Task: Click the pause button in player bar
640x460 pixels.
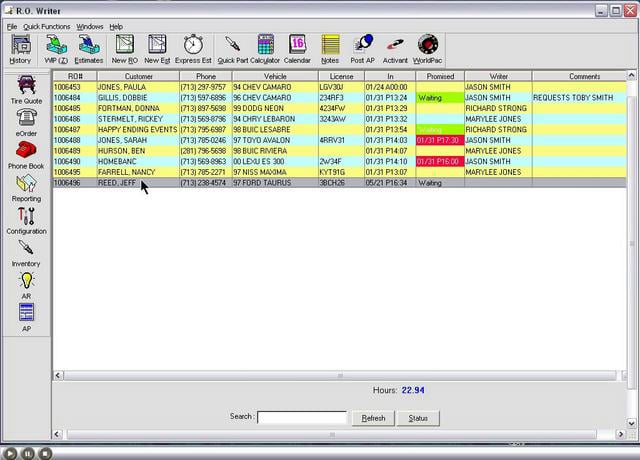Action: (28, 453)
